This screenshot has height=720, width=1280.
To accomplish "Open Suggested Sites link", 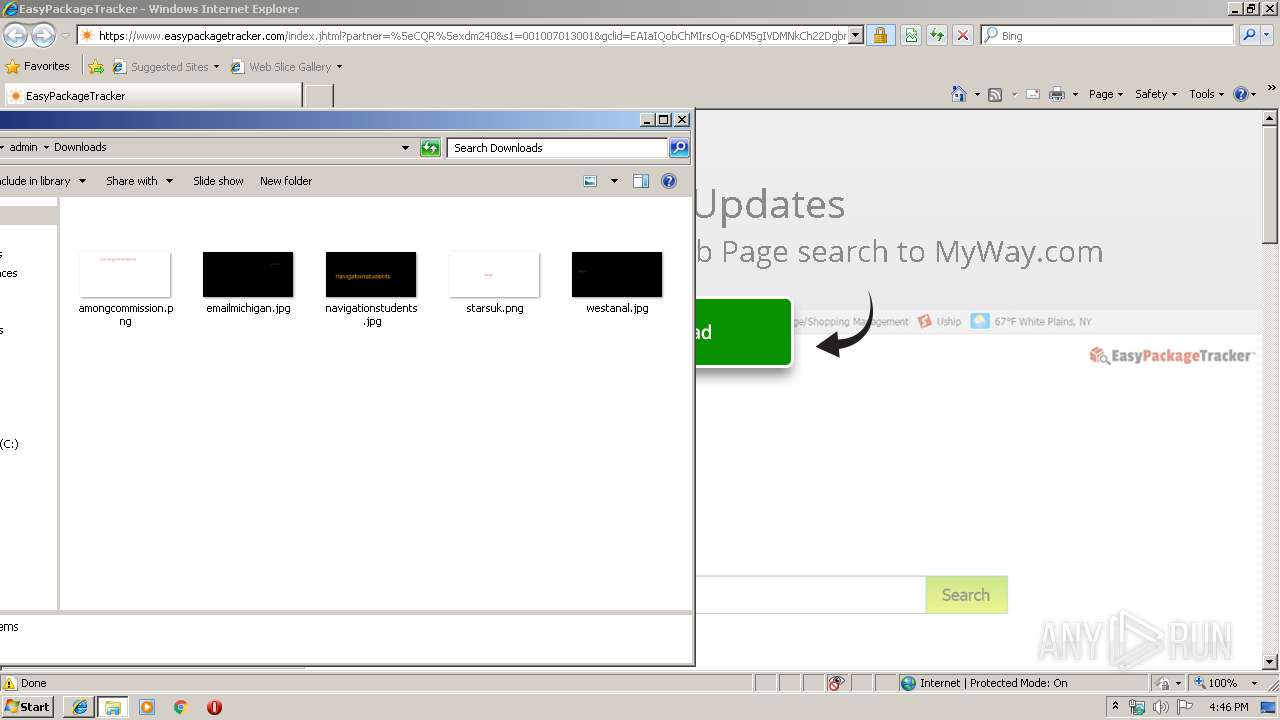I will [x=165, y=67].
